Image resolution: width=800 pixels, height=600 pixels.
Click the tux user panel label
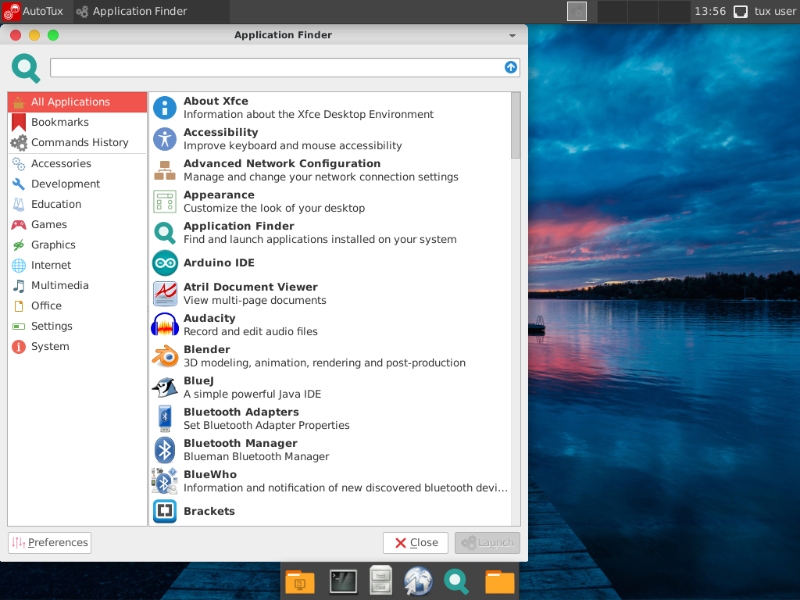774,11
